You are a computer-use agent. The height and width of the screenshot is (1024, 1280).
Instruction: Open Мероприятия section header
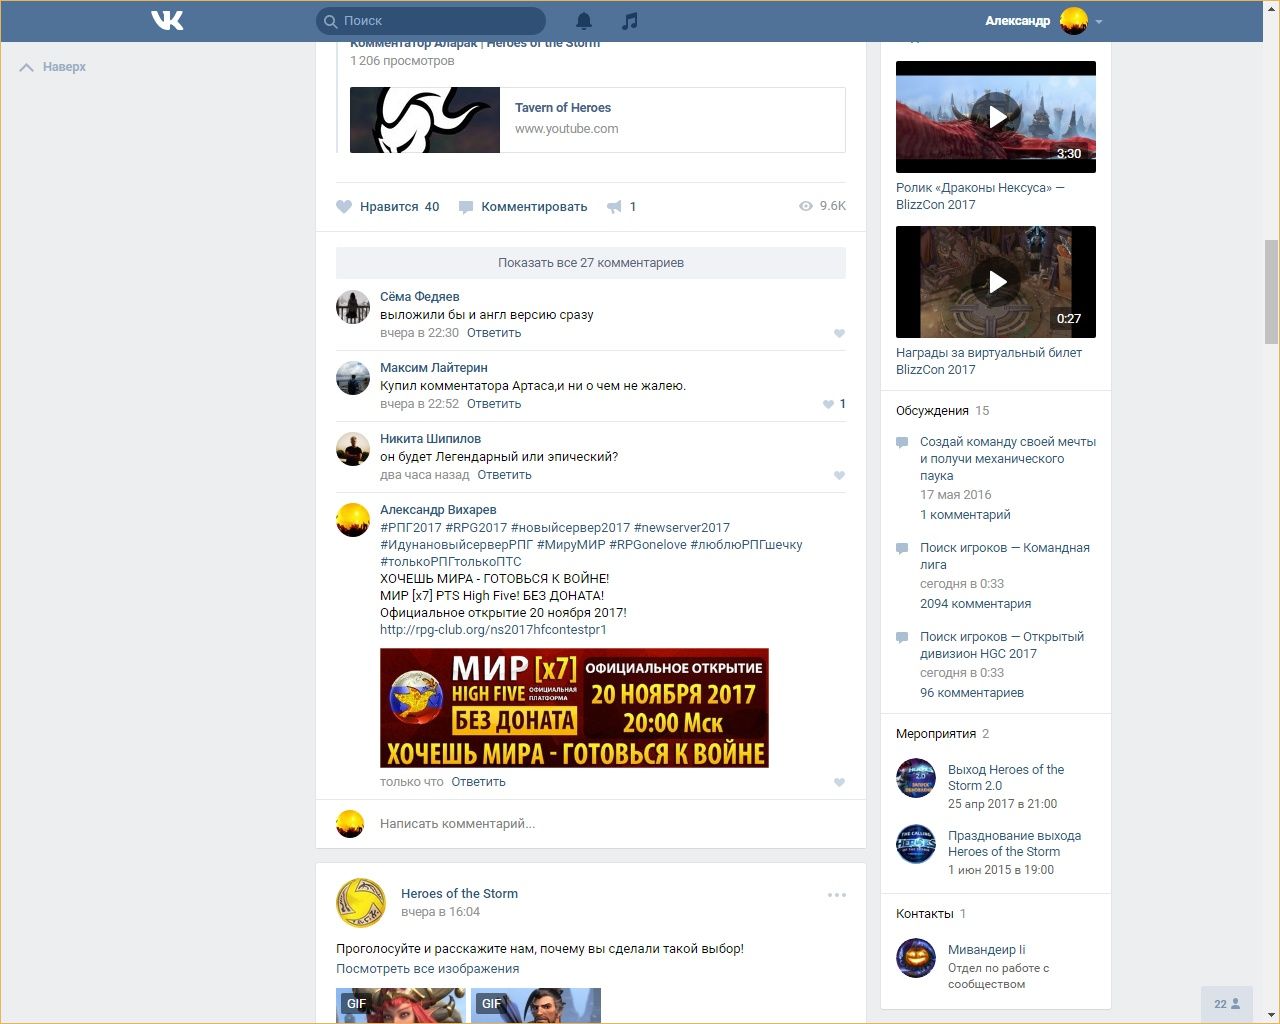tap(936, 734)
